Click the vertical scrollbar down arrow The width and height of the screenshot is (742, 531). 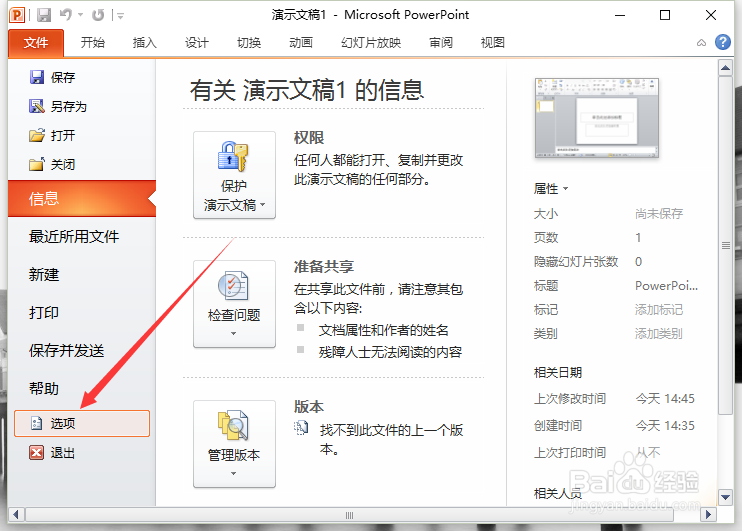point(725,497)
